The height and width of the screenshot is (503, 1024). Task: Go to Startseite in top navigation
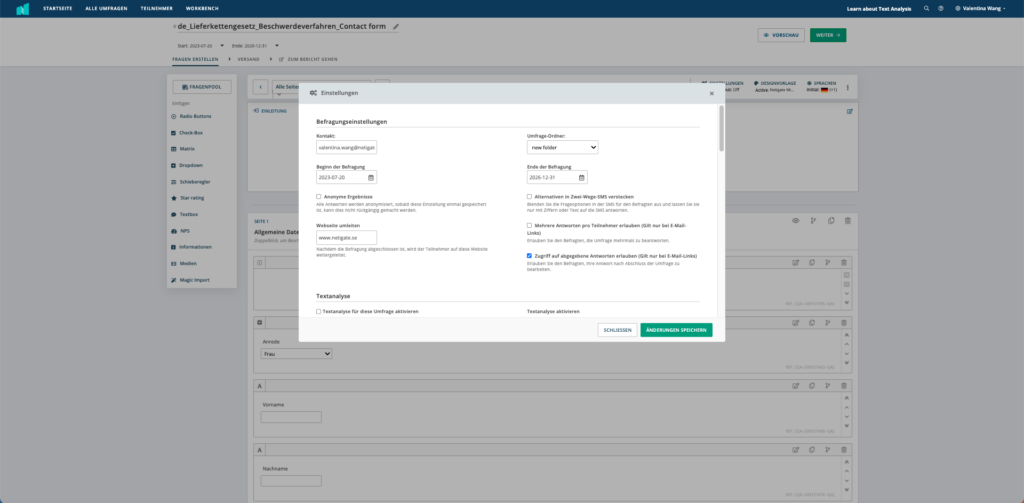pyautogui.click(x=57, y=8)
